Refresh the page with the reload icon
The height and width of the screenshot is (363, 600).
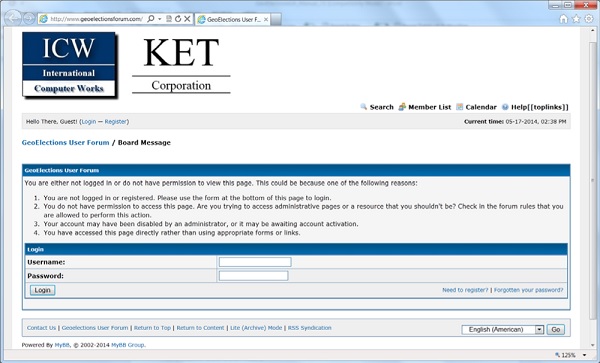(178, 19)
